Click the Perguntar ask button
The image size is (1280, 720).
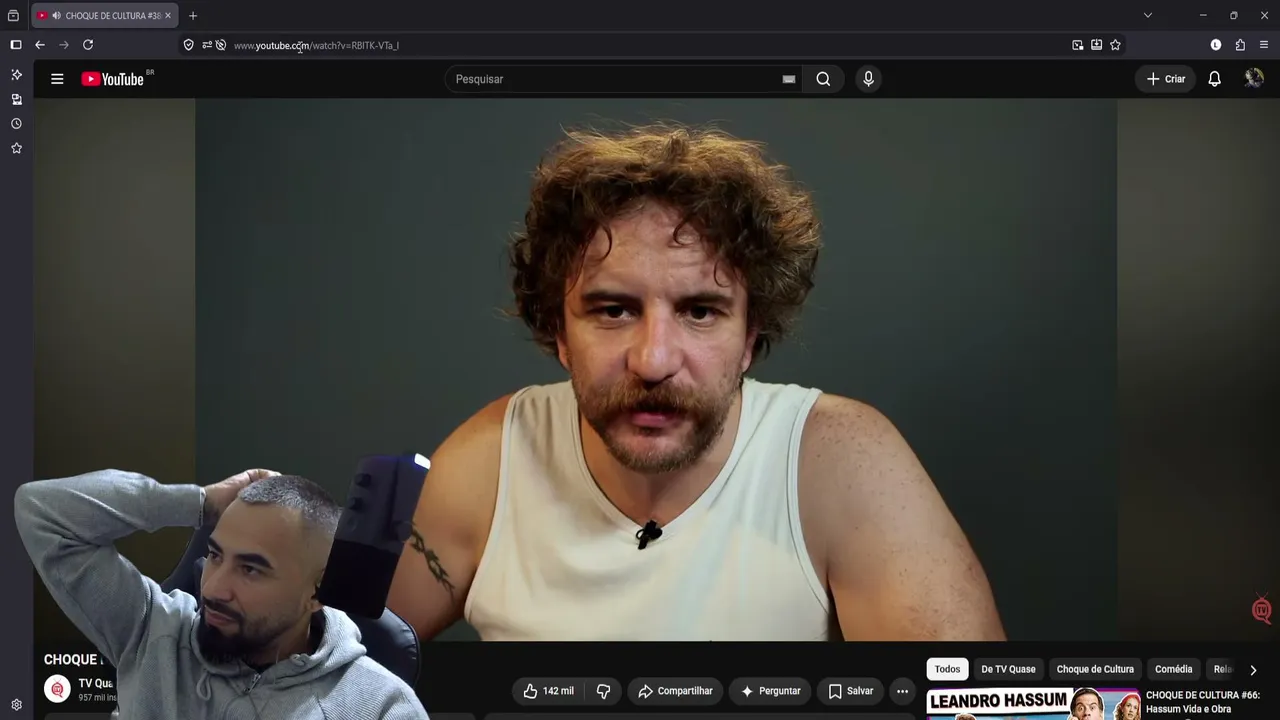770,691
